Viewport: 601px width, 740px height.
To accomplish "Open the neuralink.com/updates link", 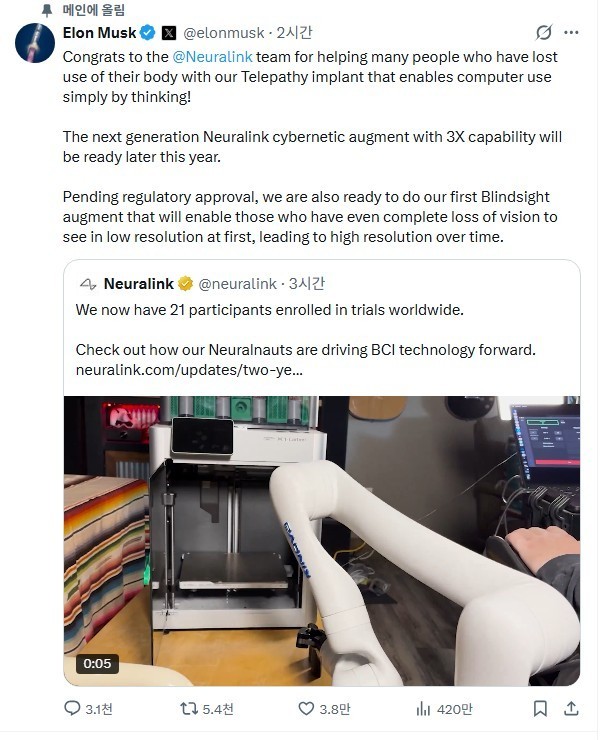I will click(189, 370).
